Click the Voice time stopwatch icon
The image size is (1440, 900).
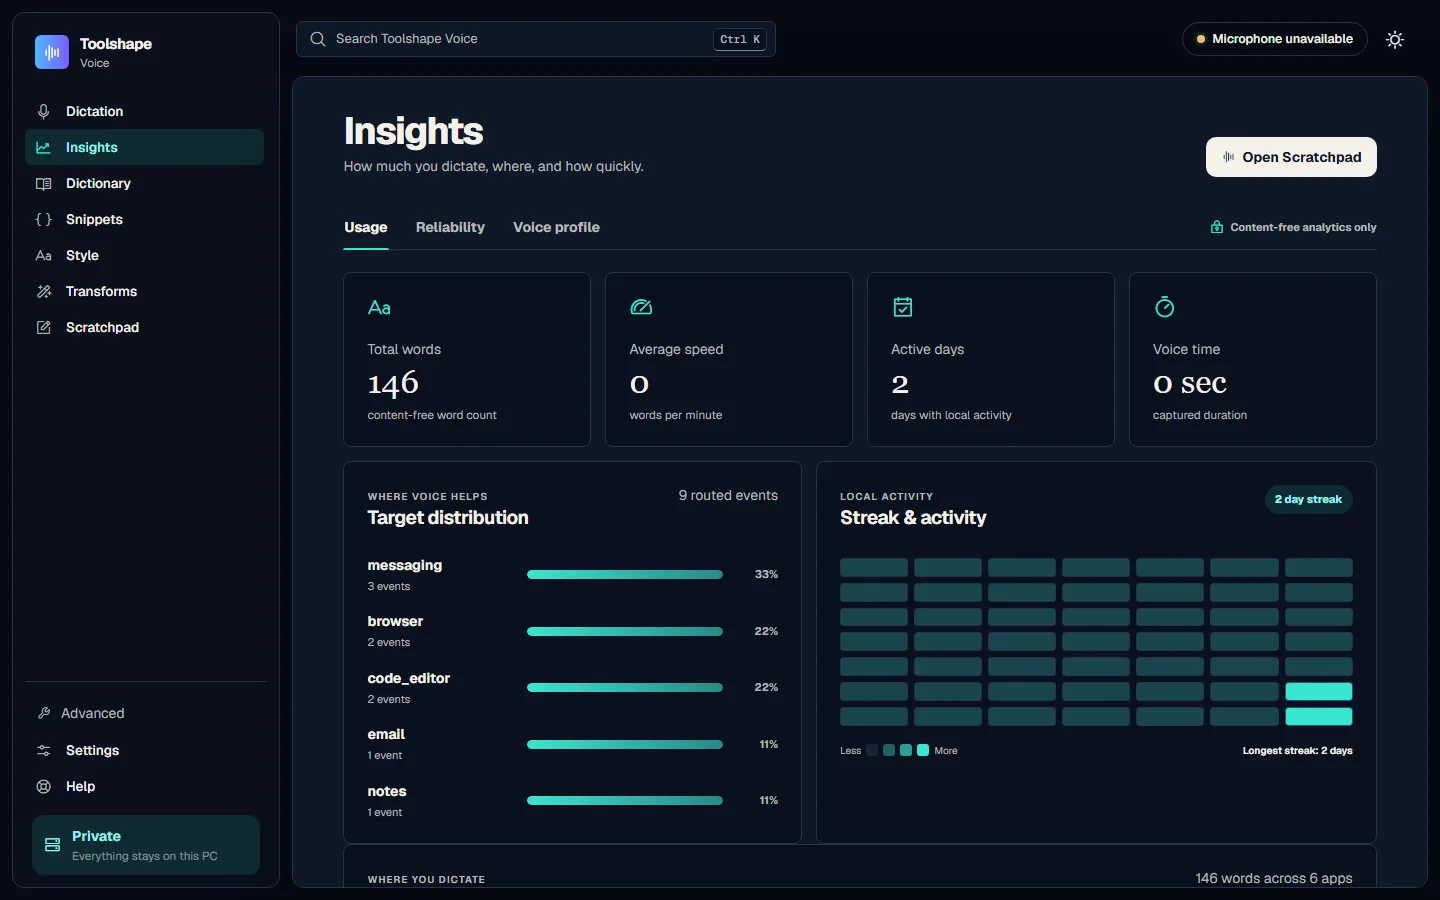pos(1165,307)
